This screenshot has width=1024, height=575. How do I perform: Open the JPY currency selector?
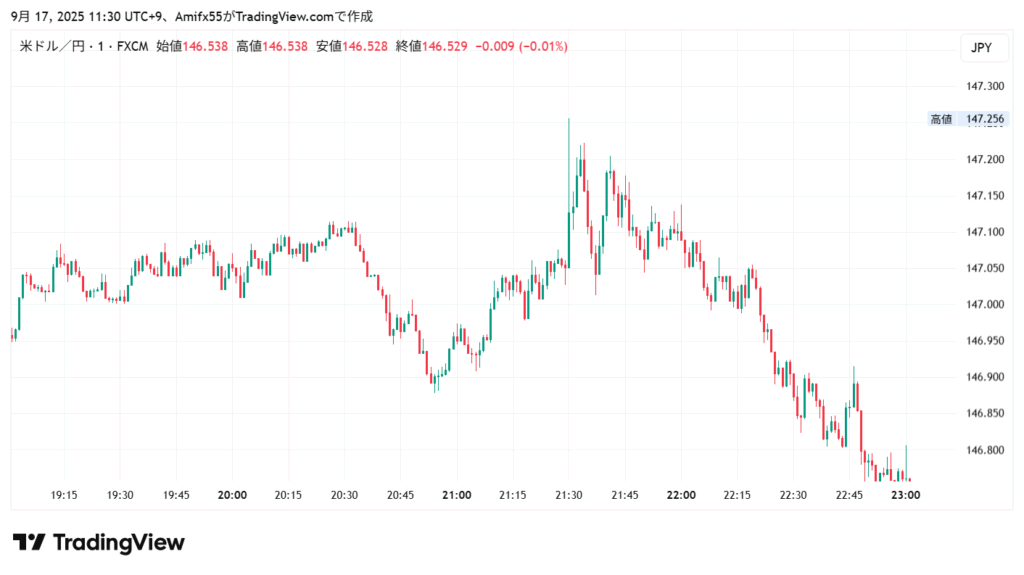coord(980,47)
